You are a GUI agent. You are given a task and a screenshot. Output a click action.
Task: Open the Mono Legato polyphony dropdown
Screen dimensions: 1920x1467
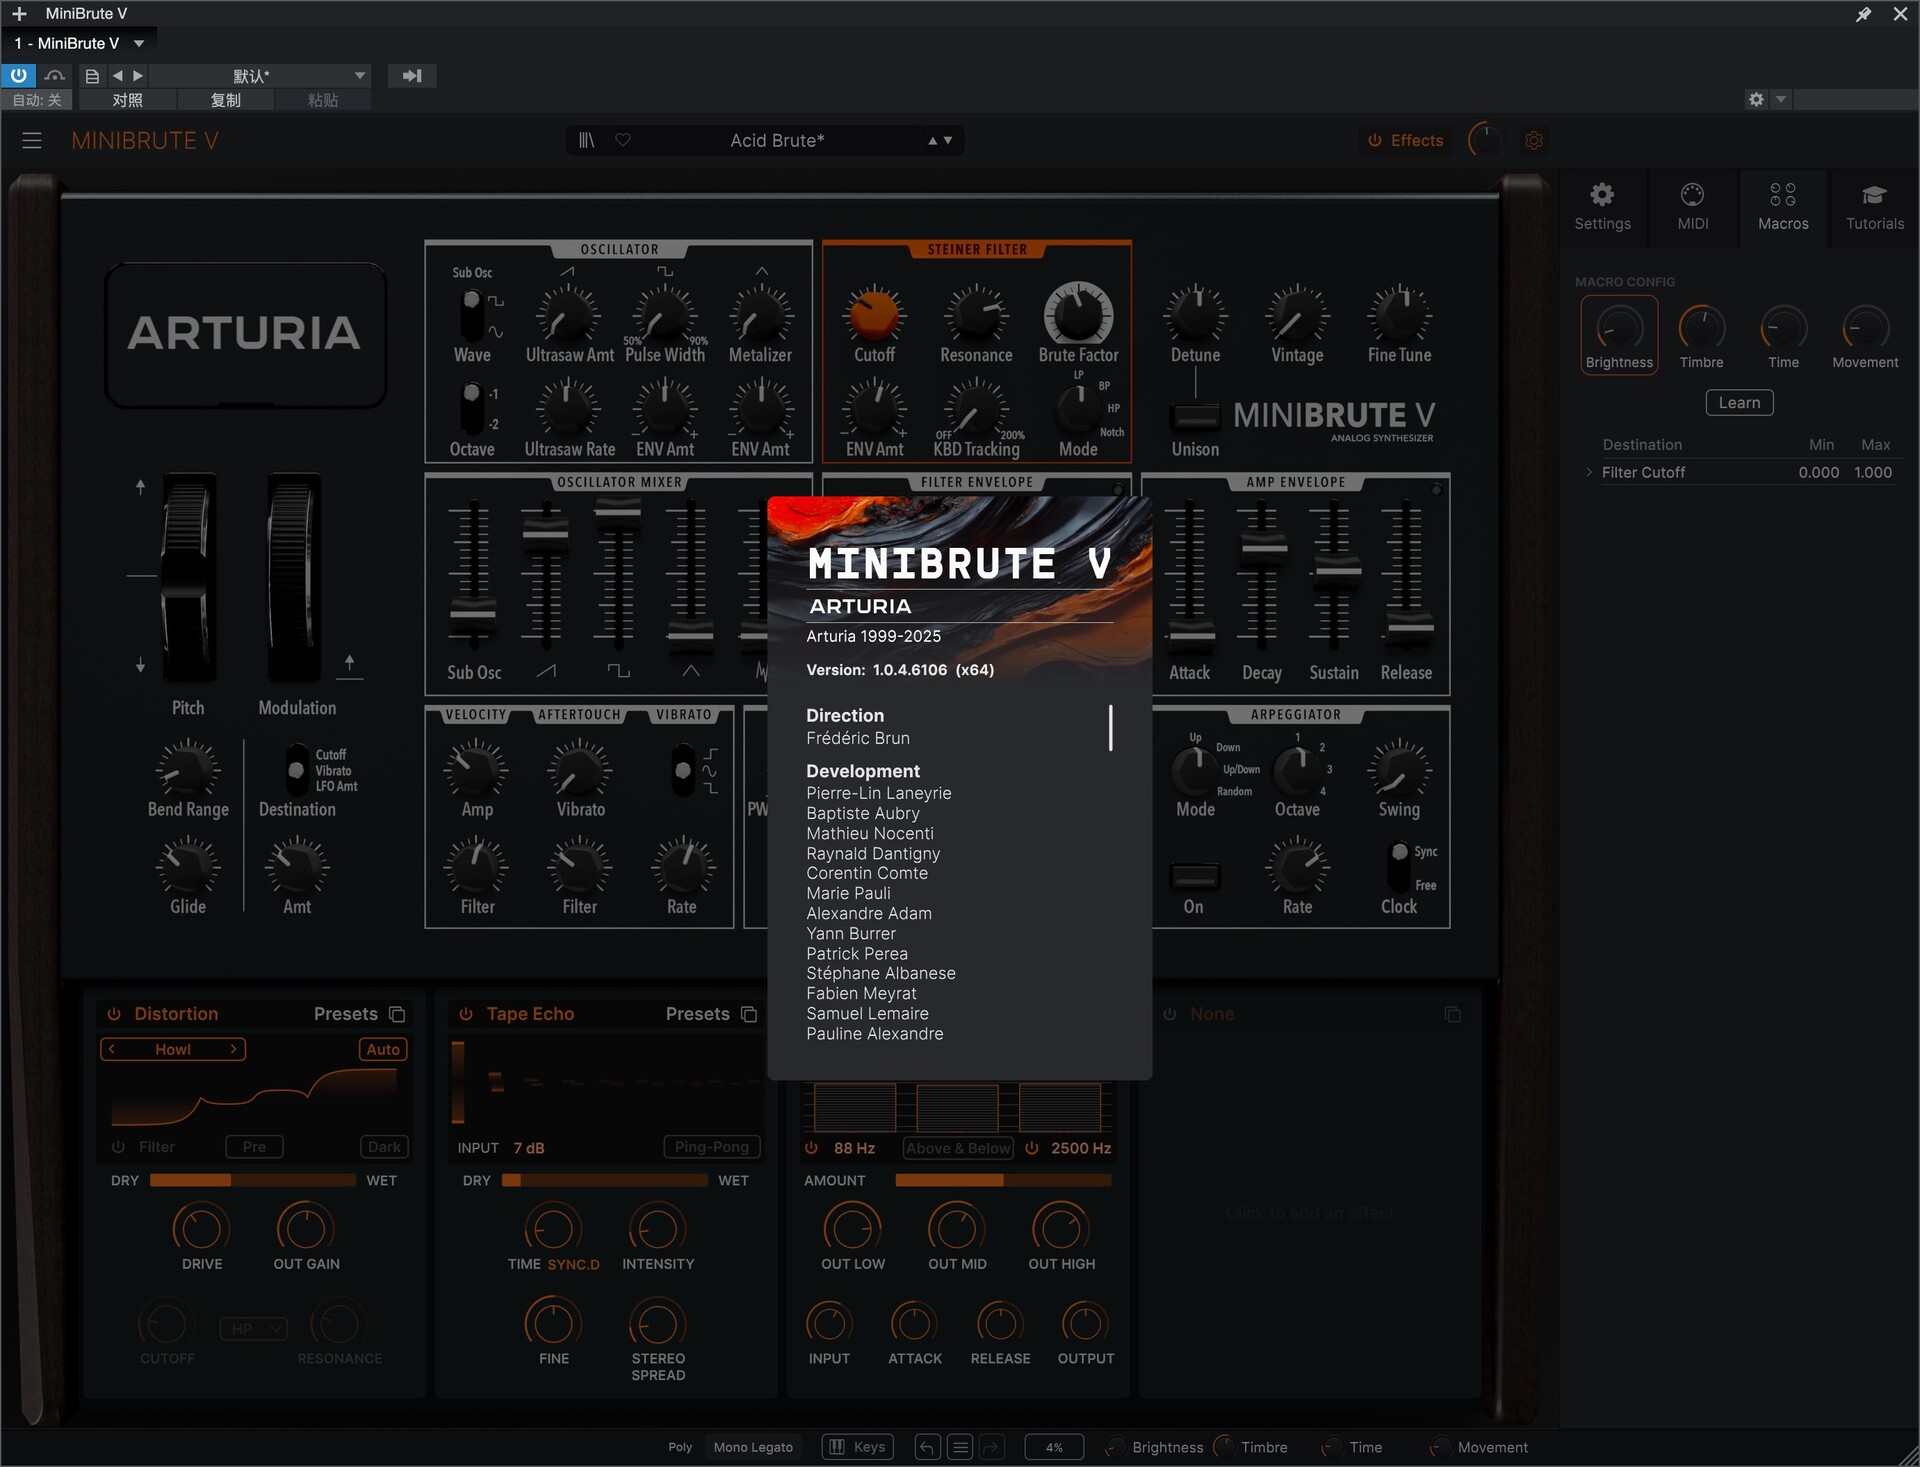click(753, 1447)
